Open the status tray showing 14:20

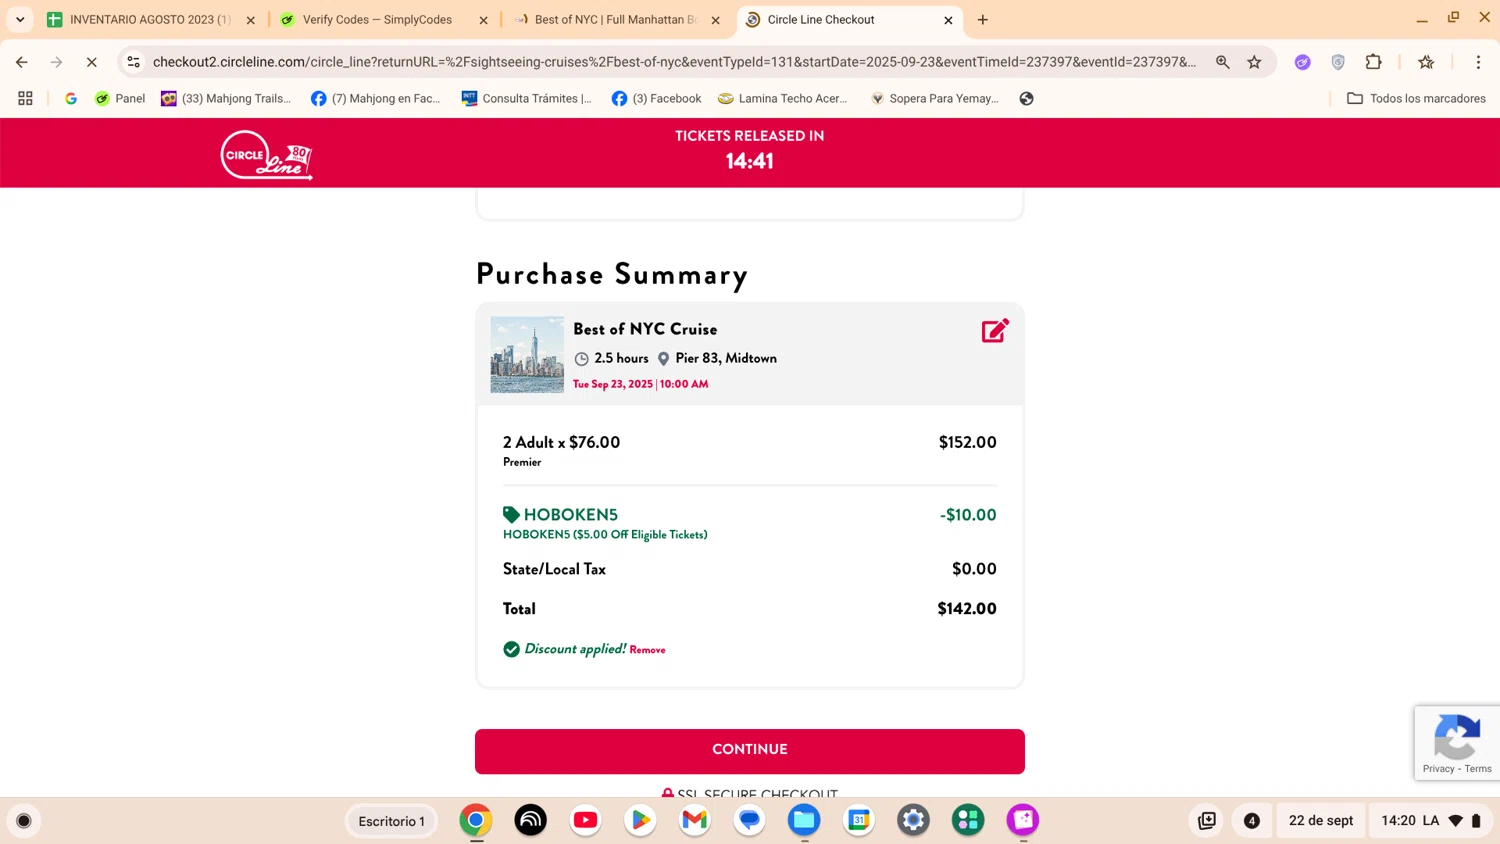[1431, 821]
